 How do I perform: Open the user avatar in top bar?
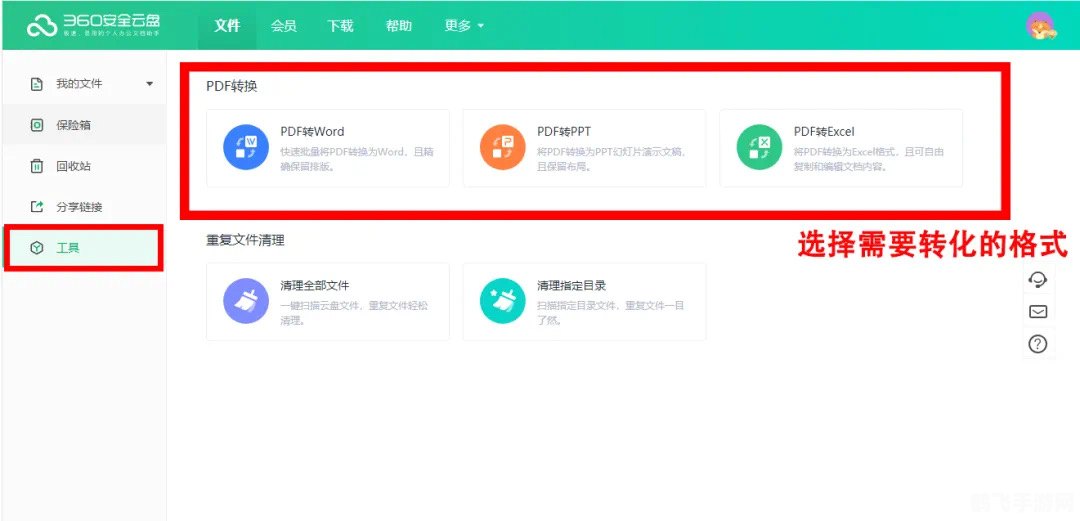point(1040,26)
